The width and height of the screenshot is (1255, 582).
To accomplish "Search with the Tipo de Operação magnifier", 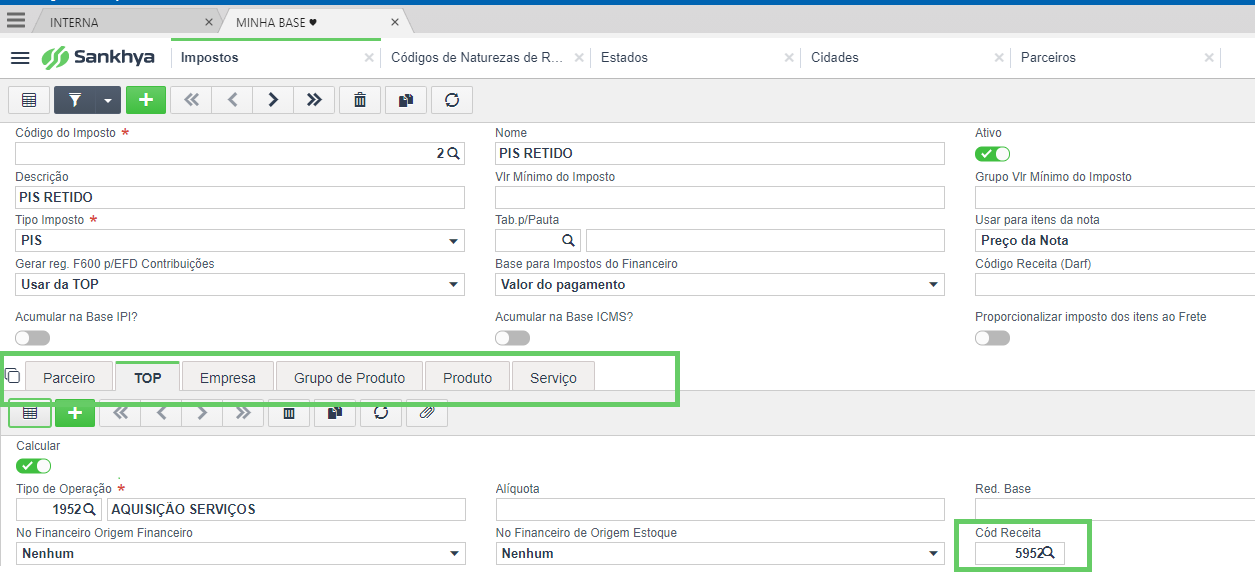I will pos(89,509).
